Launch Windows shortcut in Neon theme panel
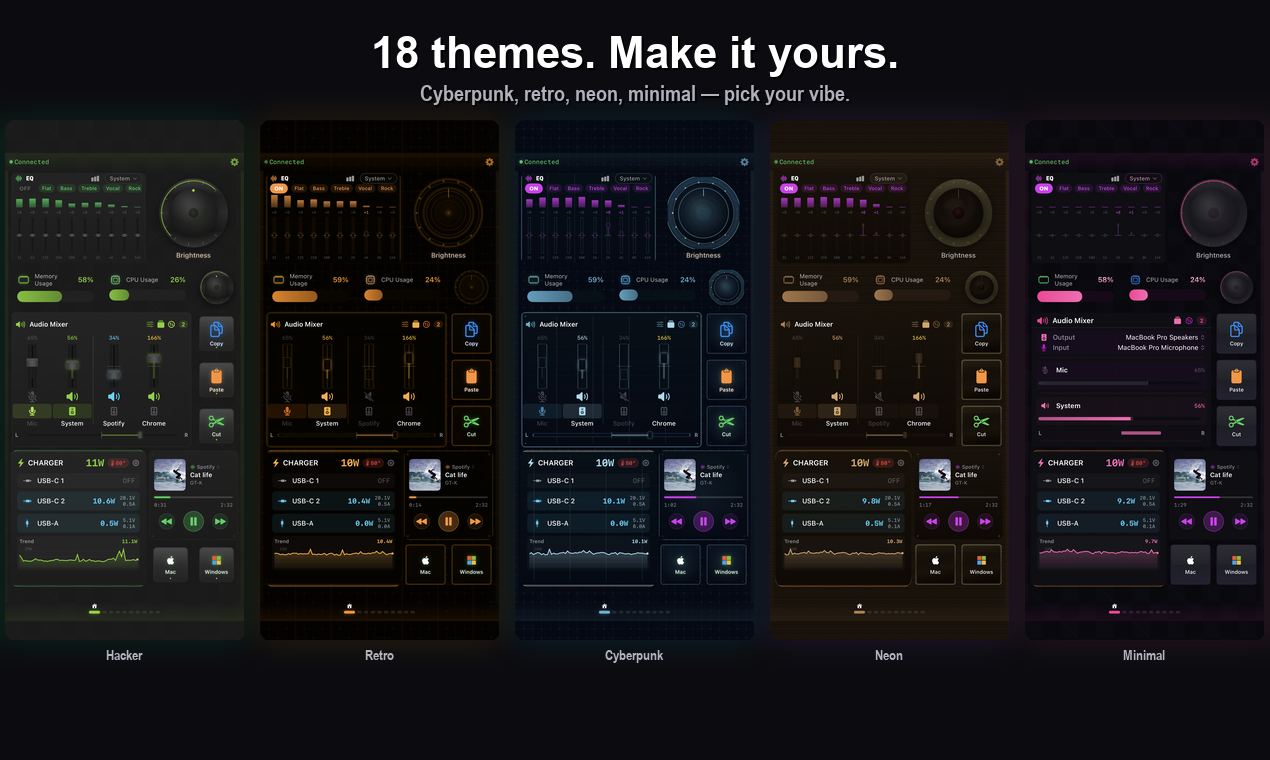 [x=981, y=564]
